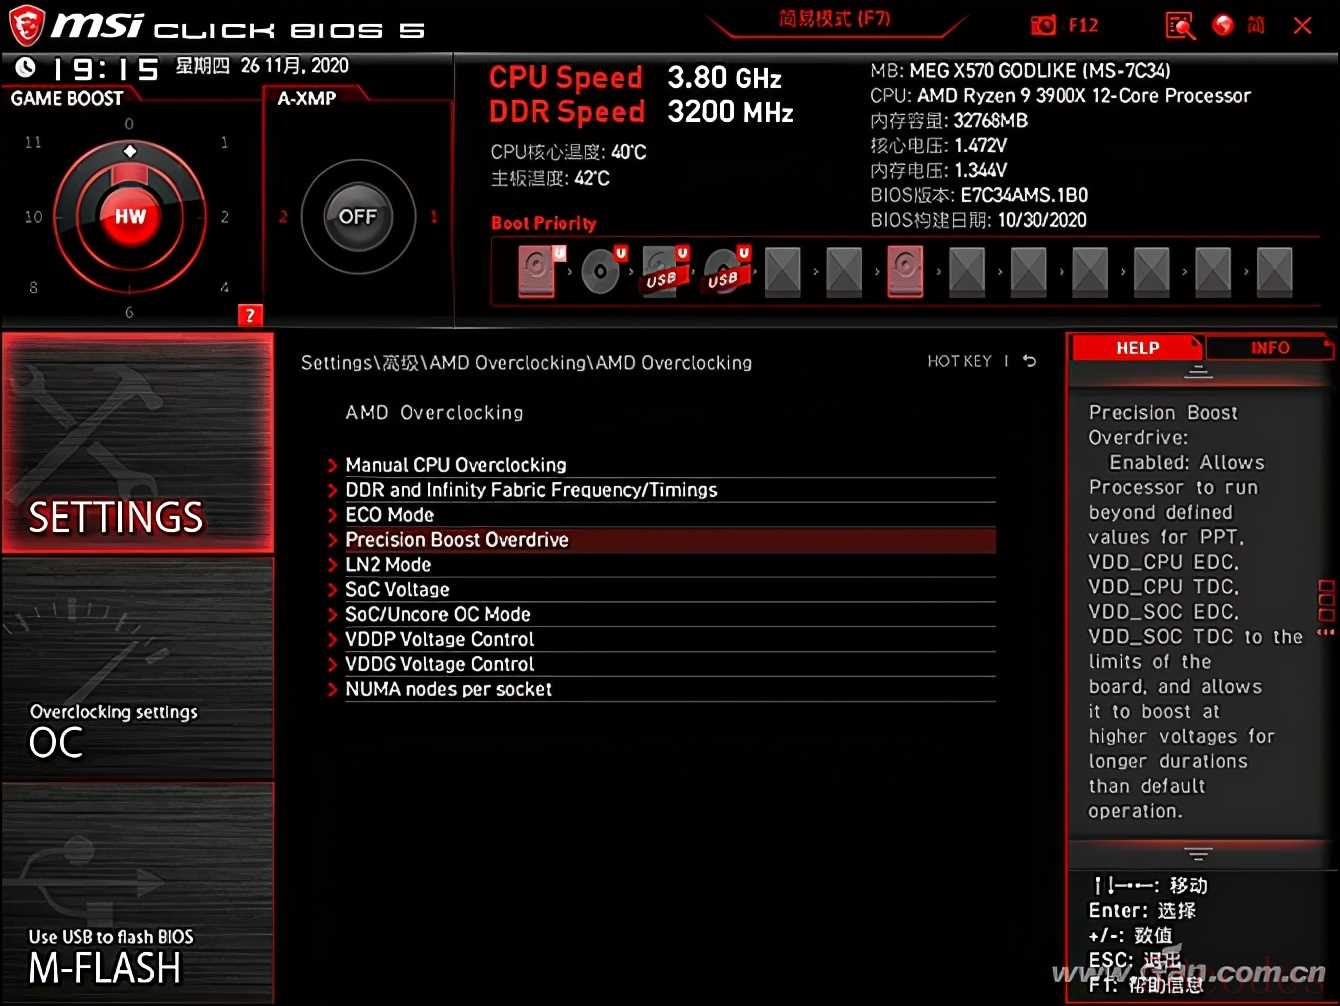Click the MB: MEG X570 GODLIKE line
The image size is (1340, 1006).
point(1020,71)
